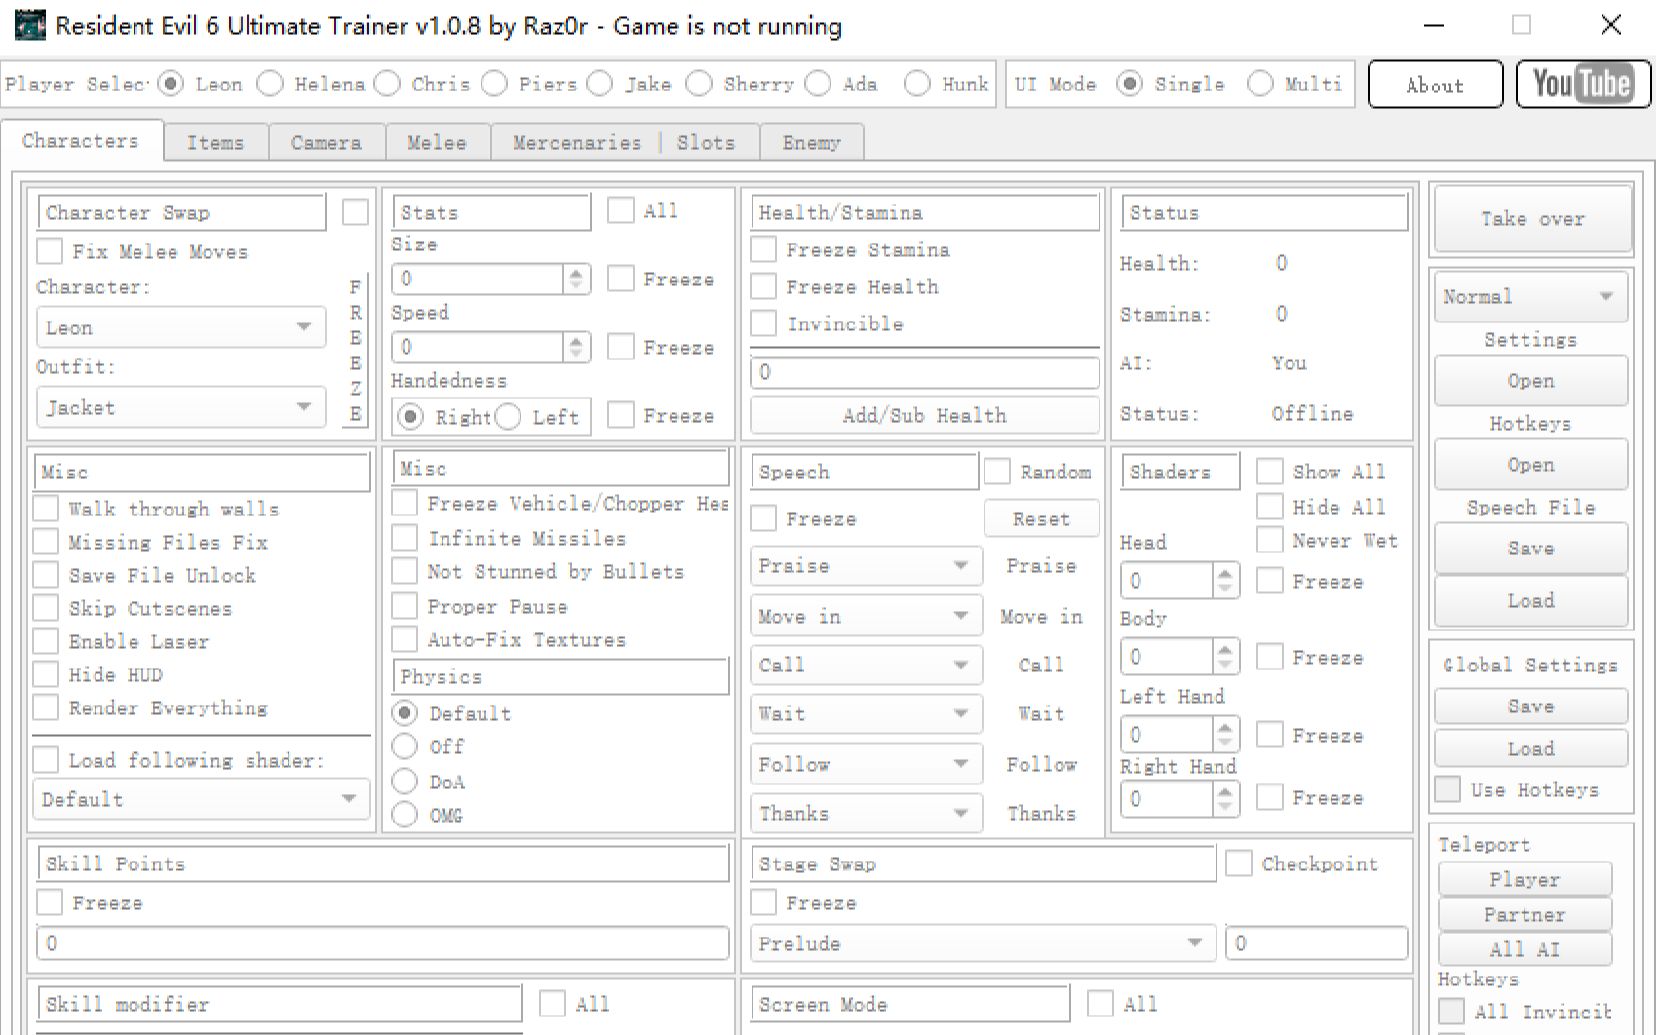Toggle Character Swap freeze checkbox
1656x1035 pixels.
[355, 212]
